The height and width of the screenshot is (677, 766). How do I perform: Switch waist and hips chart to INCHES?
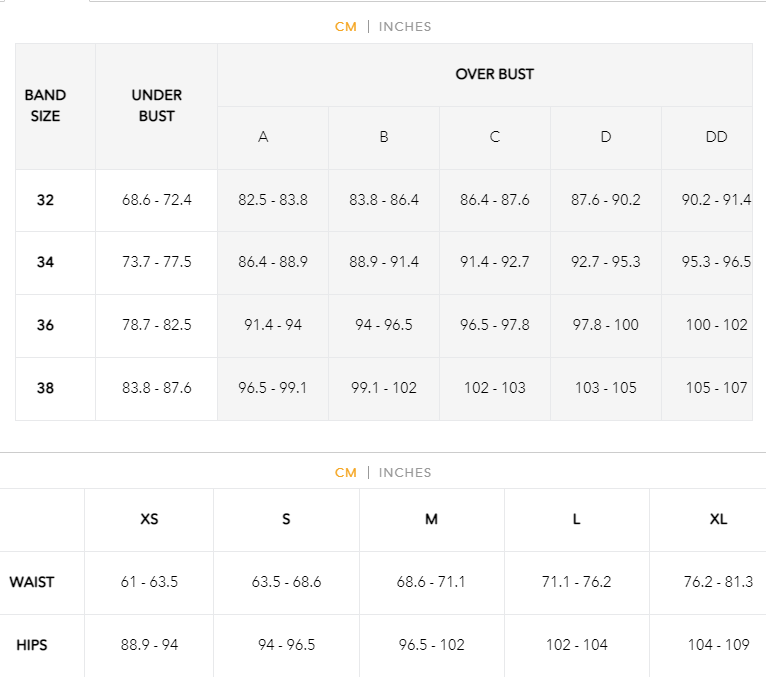pyautogui.click(x=404, y=472)
